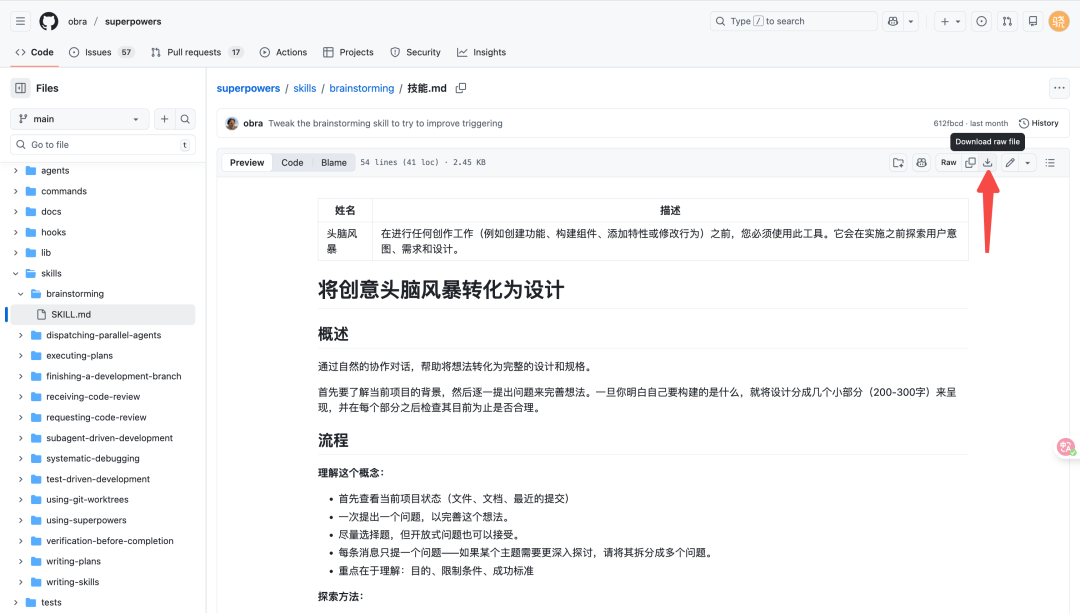This screenshot has height=613, width=1080.
Task: Click the pencil edit file icon
Action: click(1010, 163)
